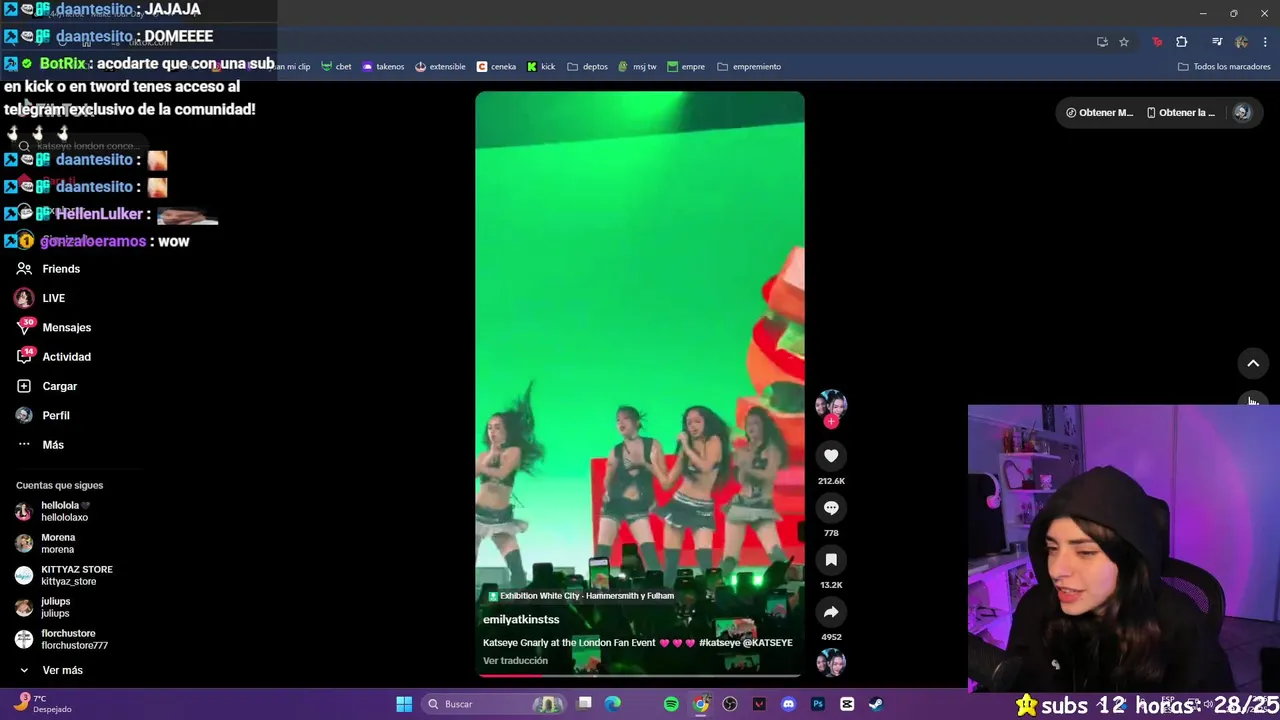This screenshot has height=720, width=1280.
Task: Open Cargar to upload a video
Action: coord(59,386)
